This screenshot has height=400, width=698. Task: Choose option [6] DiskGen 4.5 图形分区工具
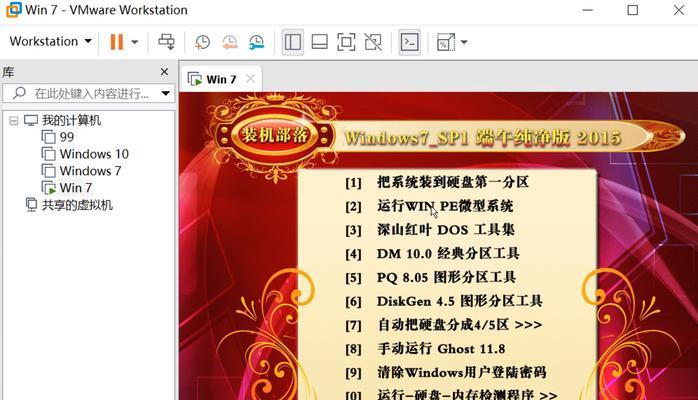pyautogui.click(x=444, y=301)
